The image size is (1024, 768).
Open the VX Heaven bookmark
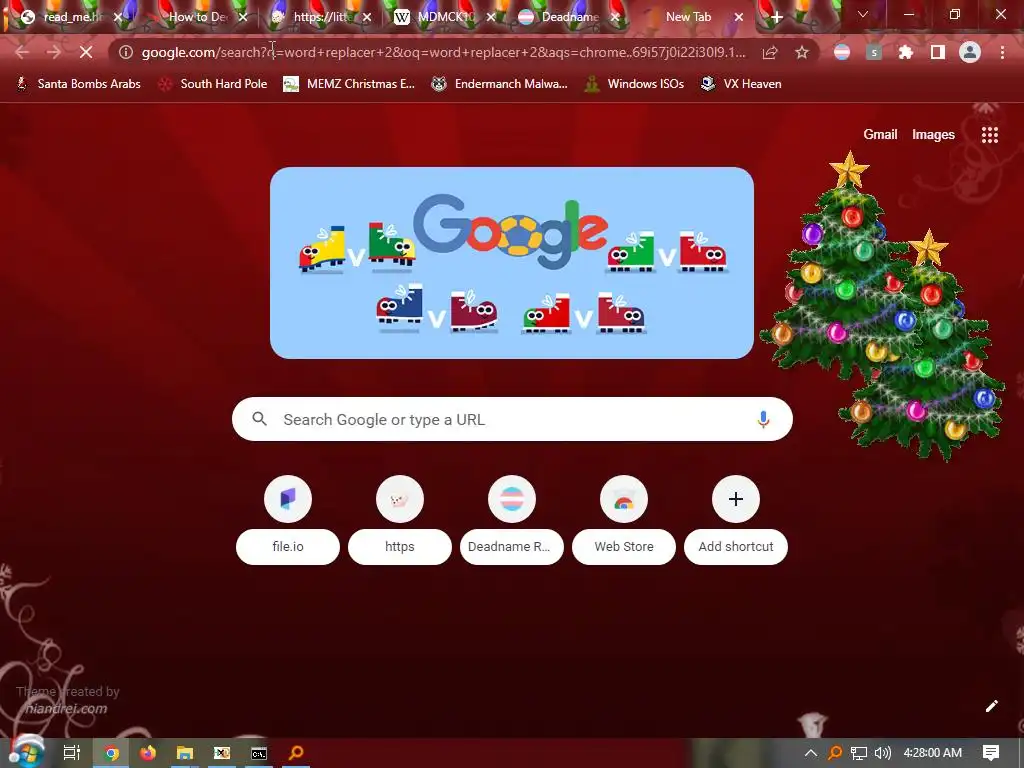click(741, 84)
